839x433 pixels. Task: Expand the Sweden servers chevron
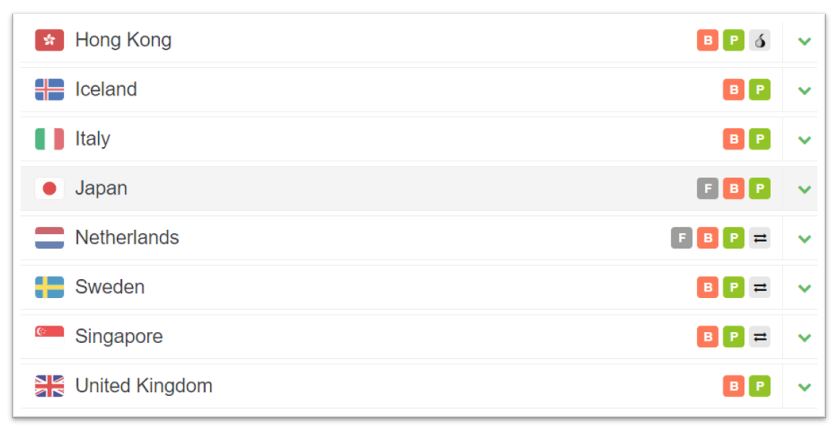804,288
